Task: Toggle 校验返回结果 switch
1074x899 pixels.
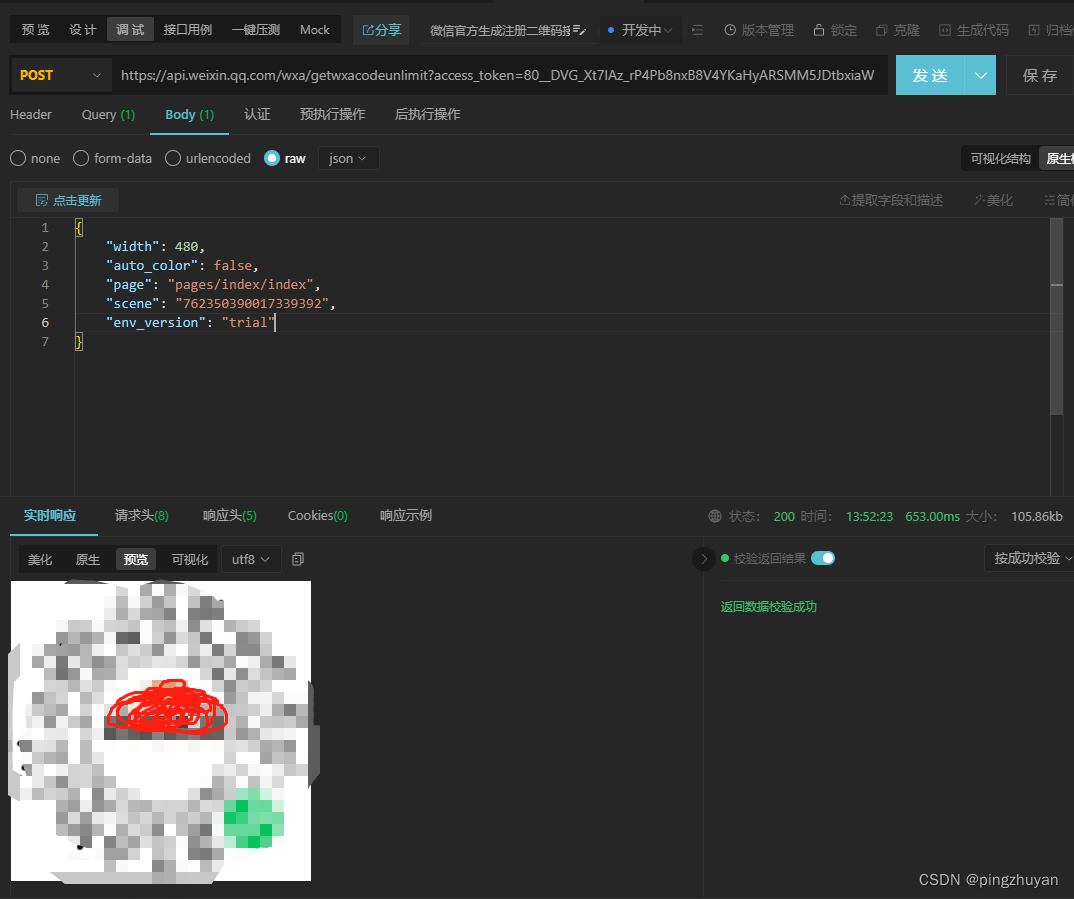Action: pyautogui.click(x=823, y=558)
